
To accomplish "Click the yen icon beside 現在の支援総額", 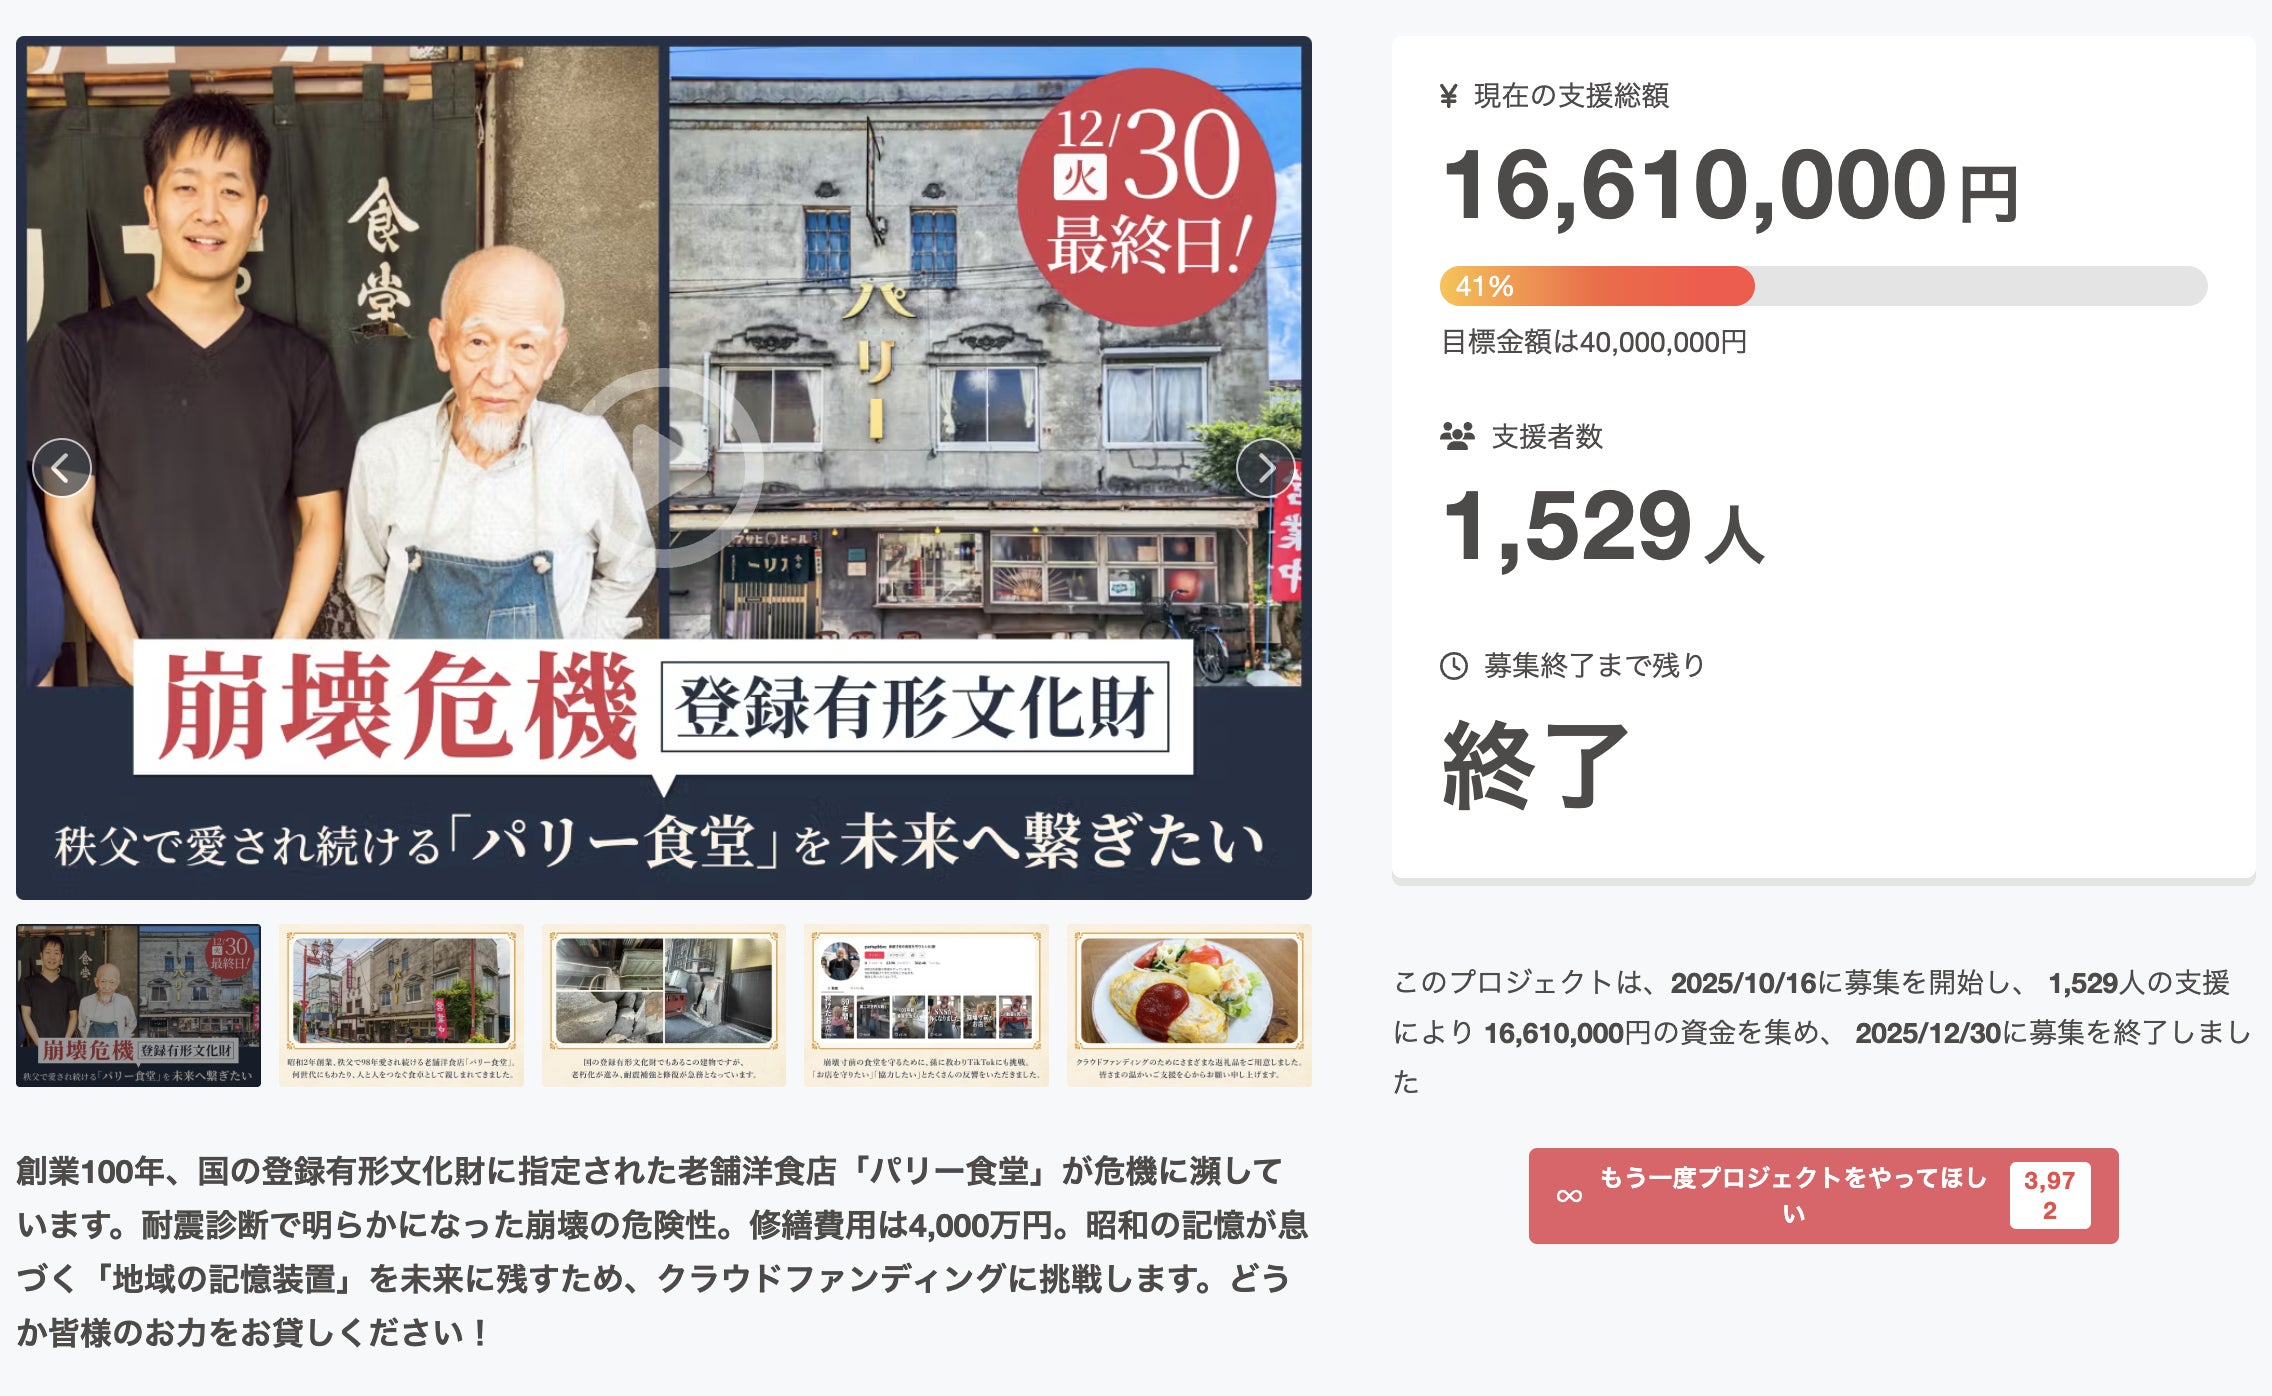I will [1449, 96].
